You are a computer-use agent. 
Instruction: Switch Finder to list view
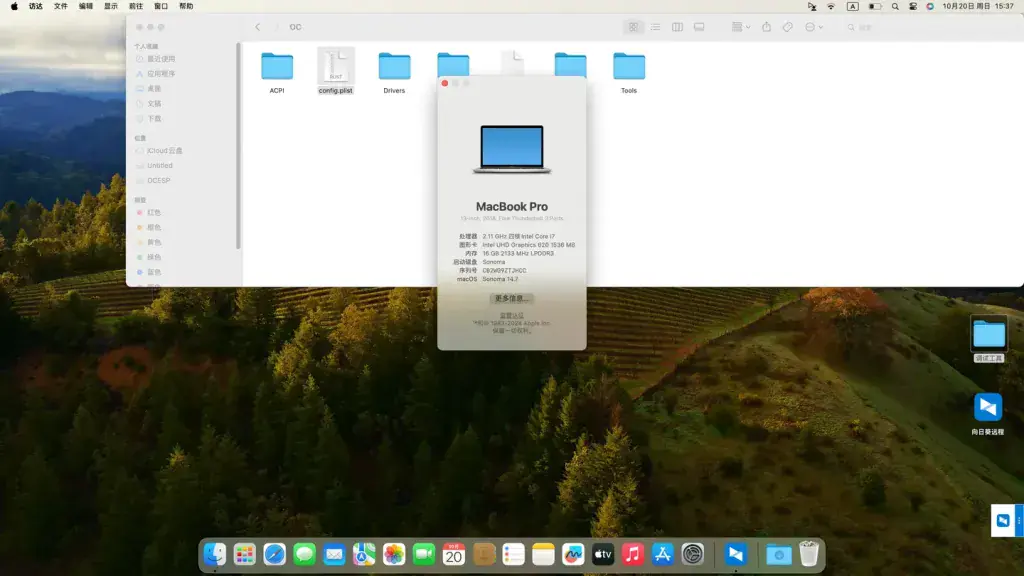click(655, 27)
